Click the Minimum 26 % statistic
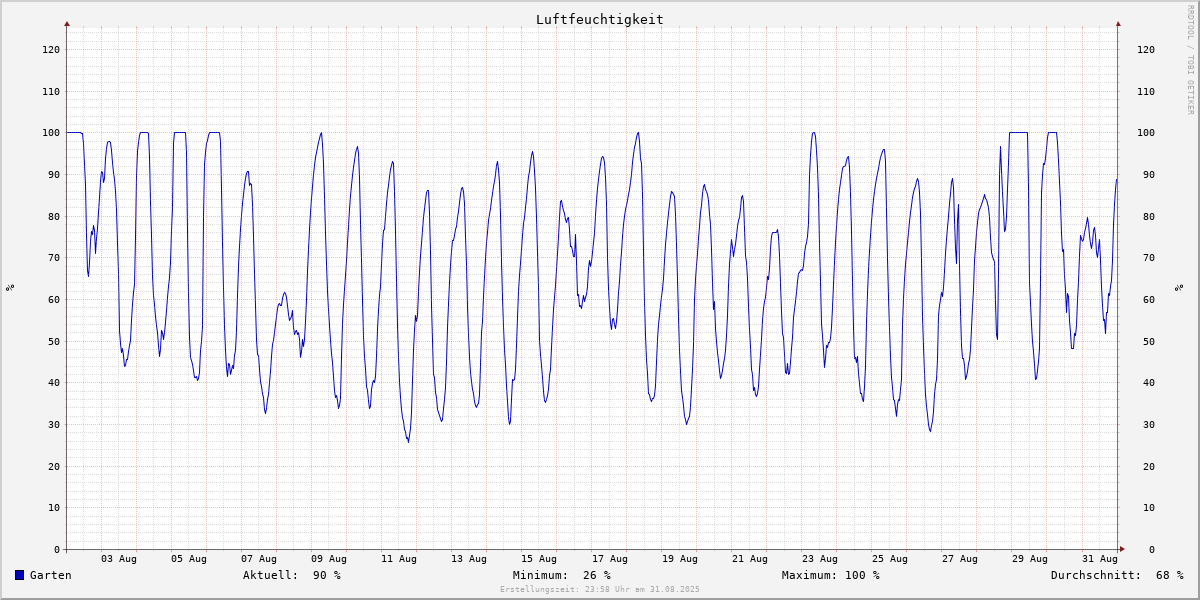 [561, 575]
